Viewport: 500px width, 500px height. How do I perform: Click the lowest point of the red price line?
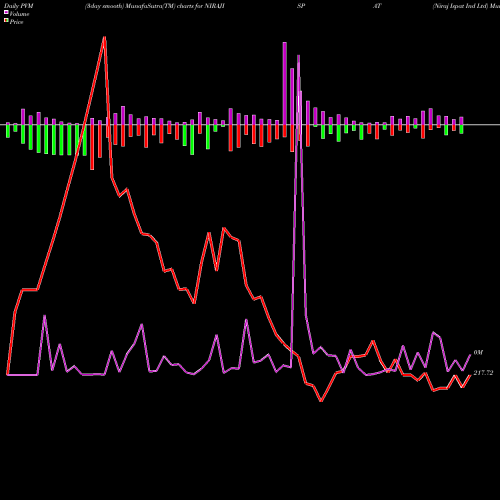pos(321,401)
